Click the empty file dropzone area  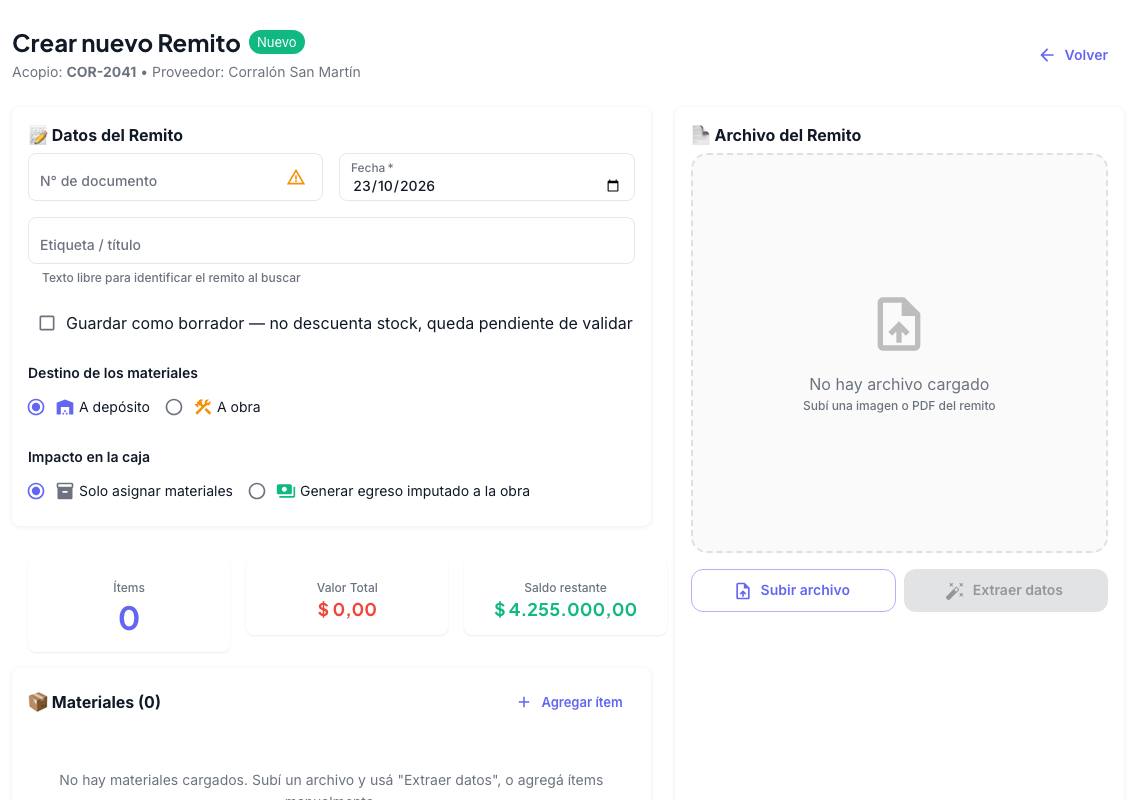tap(899, 353)
